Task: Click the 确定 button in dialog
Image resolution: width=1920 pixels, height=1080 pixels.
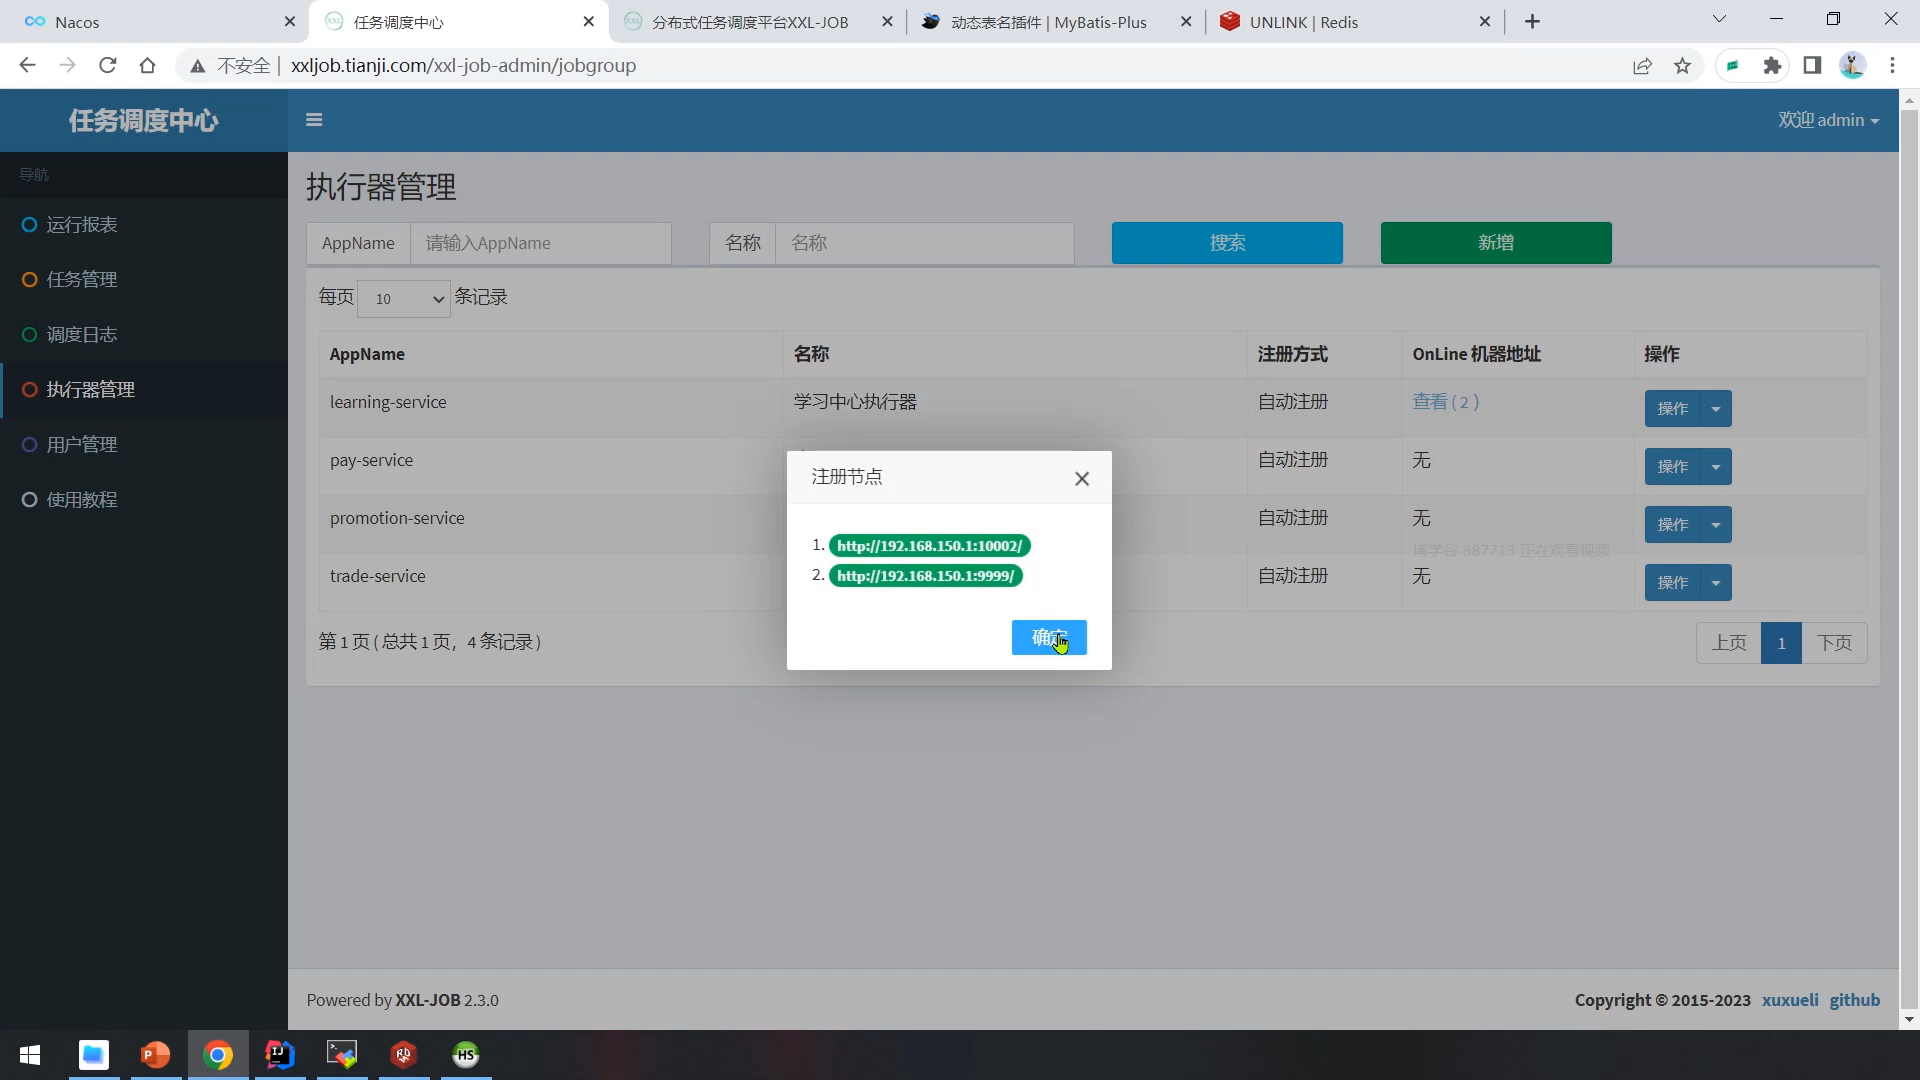Action: pyautogui.click(x=1048, y=638)
